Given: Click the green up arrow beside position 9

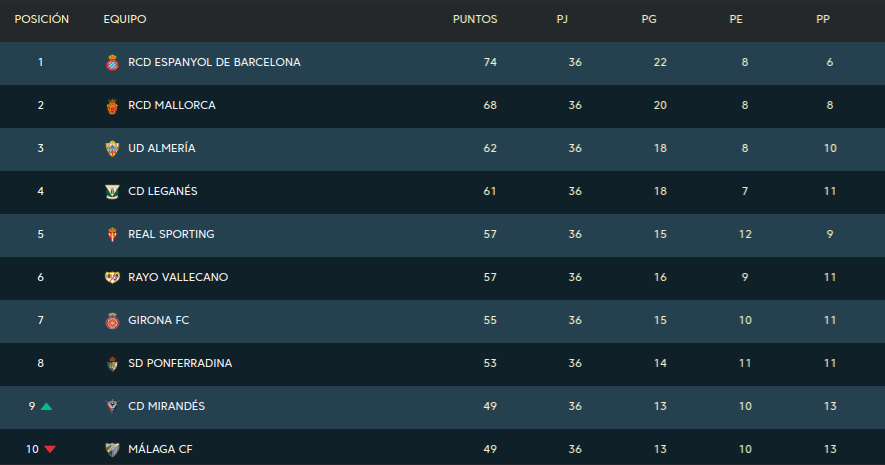Looking at the screenshot, I should point(46,406).
